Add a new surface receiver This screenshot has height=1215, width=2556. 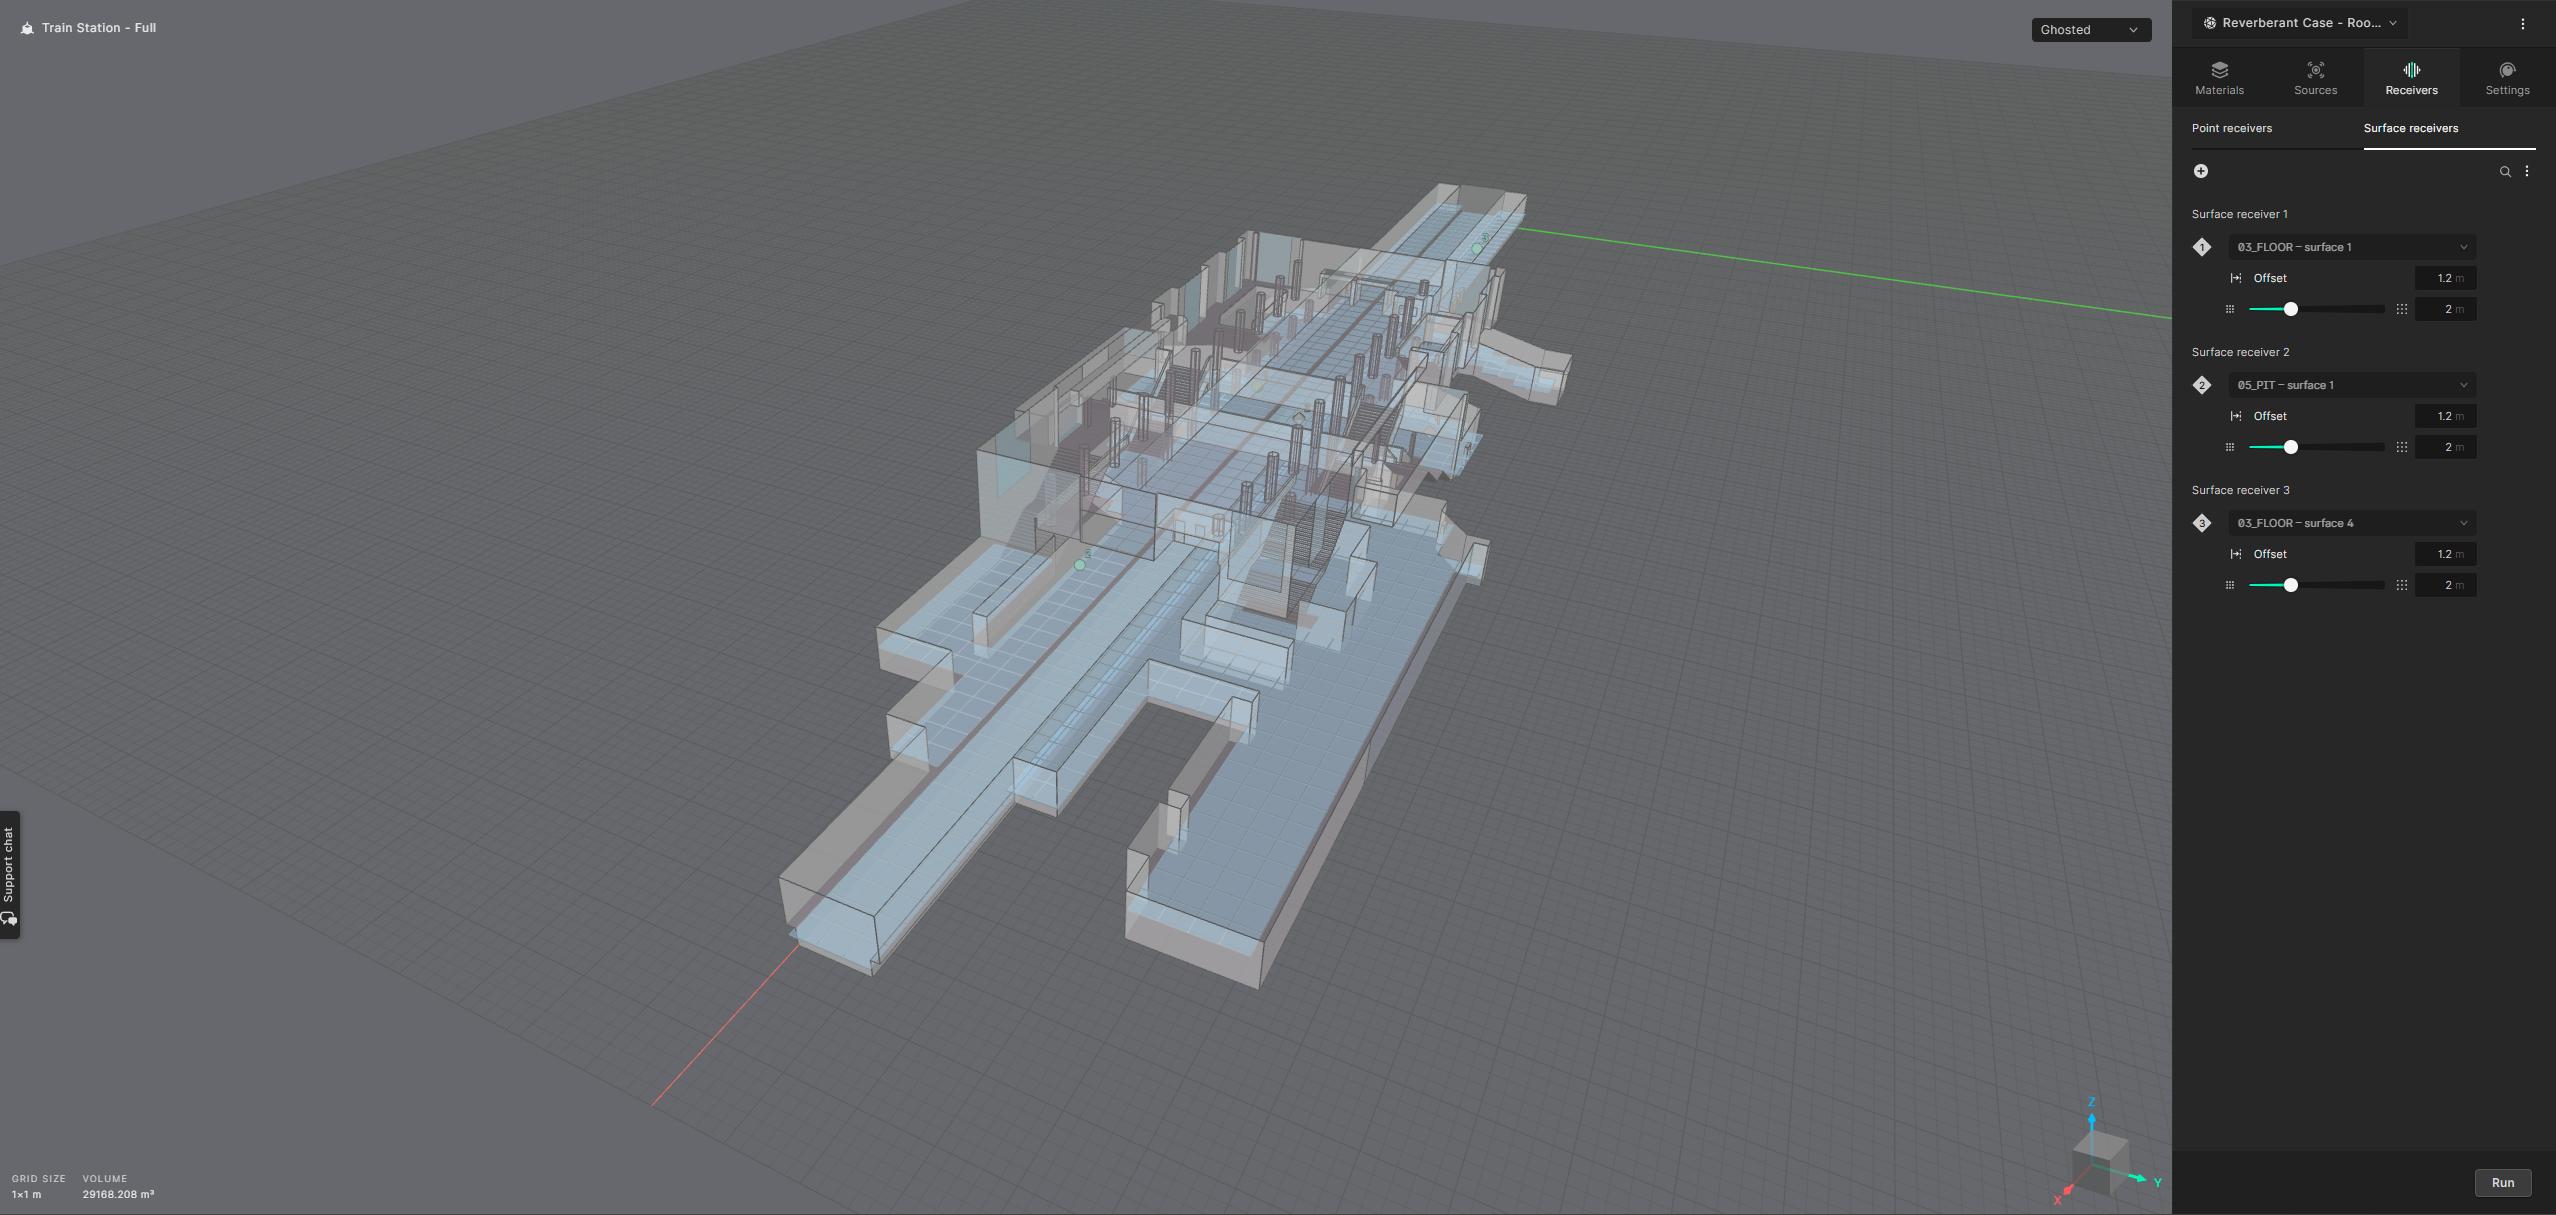[2201, 171]
